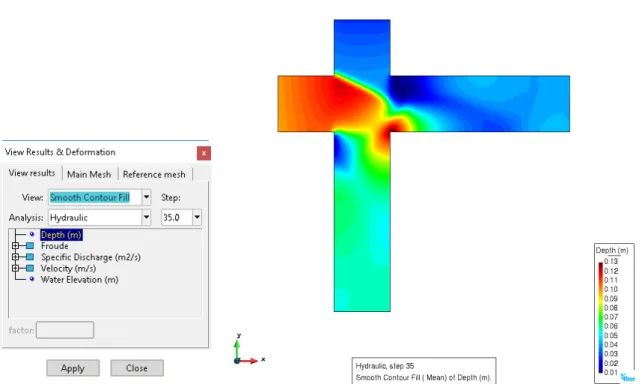The image size is (642, 384).
Task: Open the Step dropdown arrow
Action: point(197,217)
